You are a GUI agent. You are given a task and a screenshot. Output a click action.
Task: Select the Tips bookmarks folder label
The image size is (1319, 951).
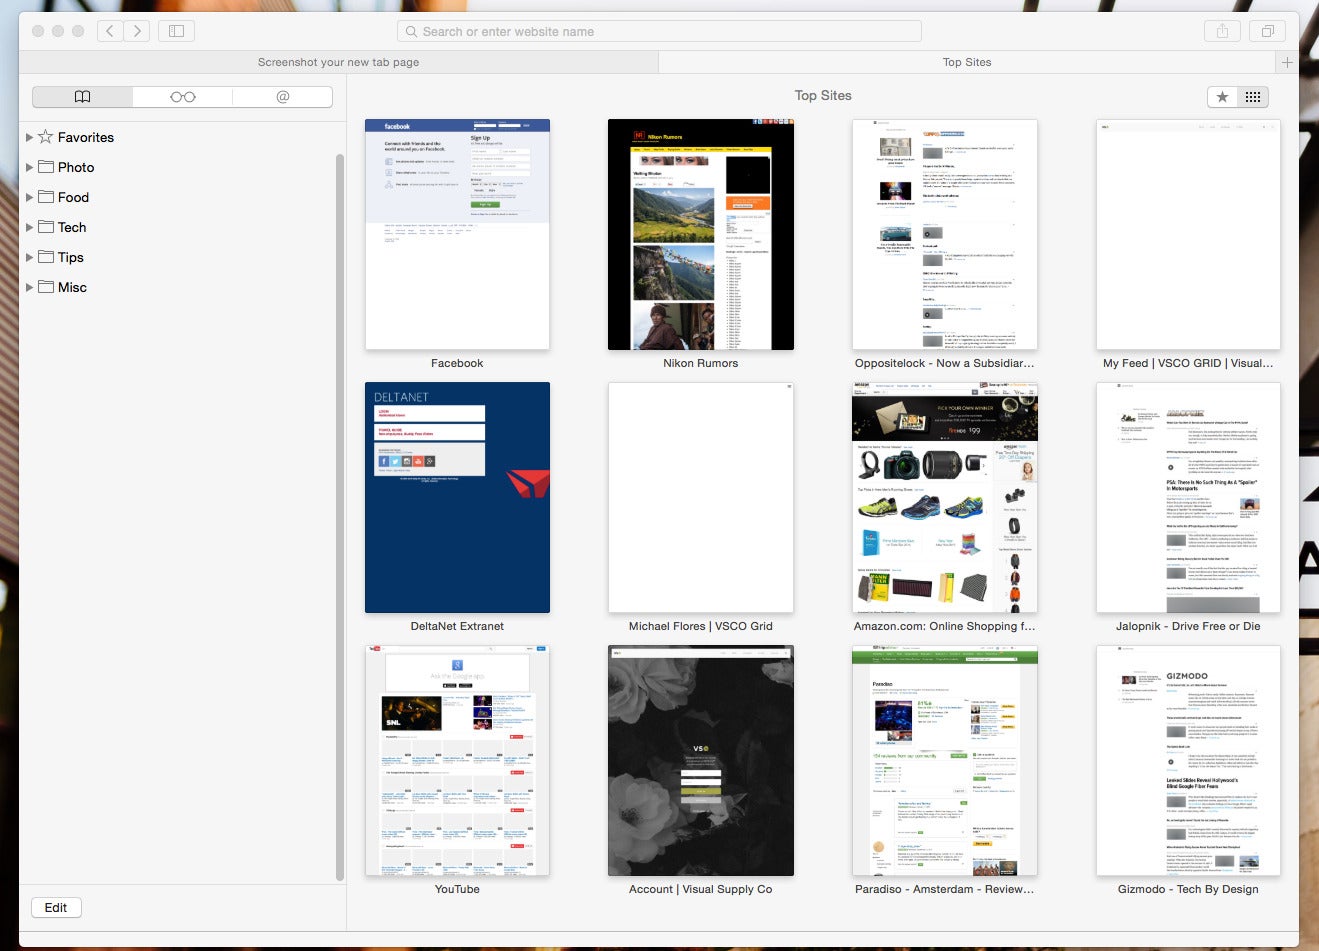71,257
